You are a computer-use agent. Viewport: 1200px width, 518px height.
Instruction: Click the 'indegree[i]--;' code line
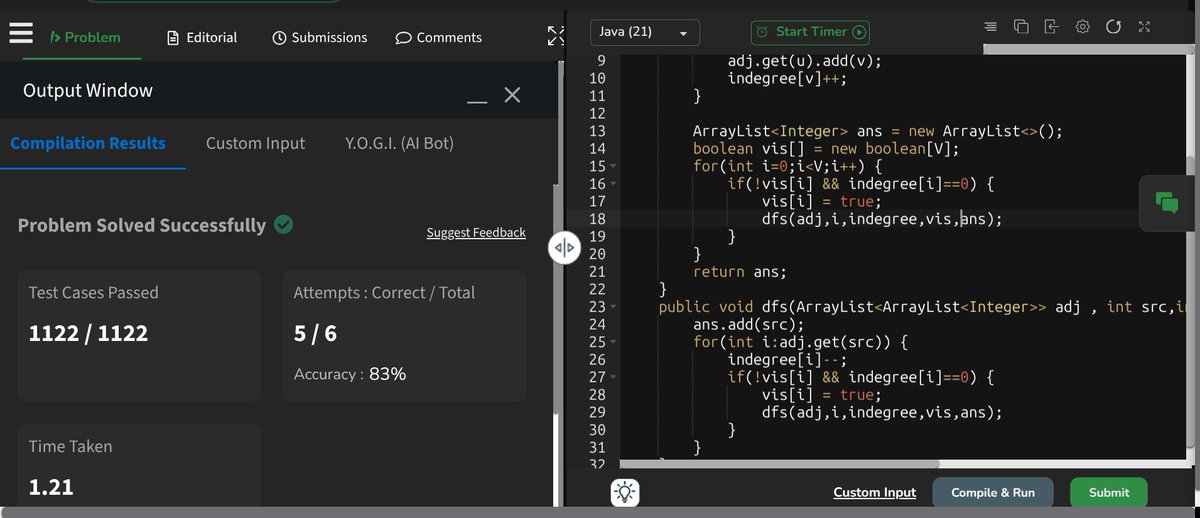[x=787, y=360]
